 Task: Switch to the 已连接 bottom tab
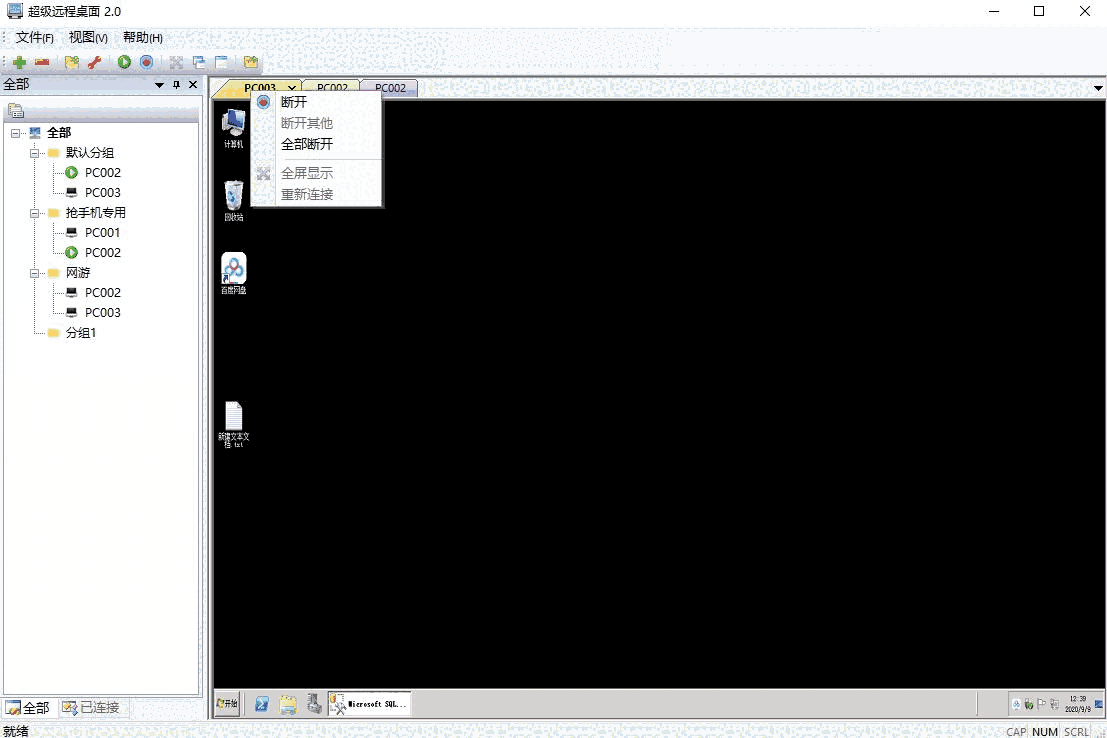point(90,708)
